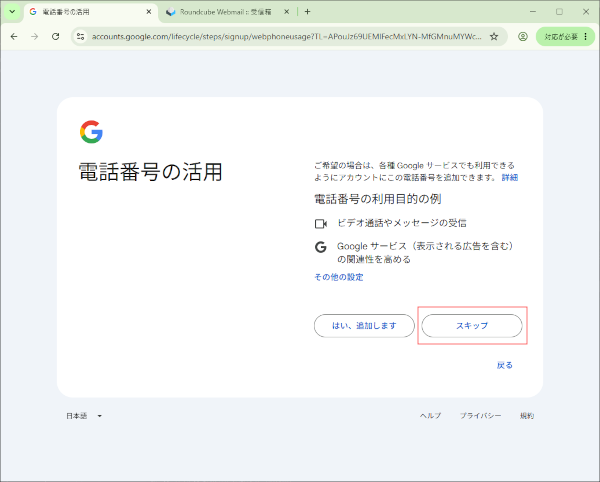Click the スキップ button
Viewport: 600px width, 482px height.
pos(472,326)
